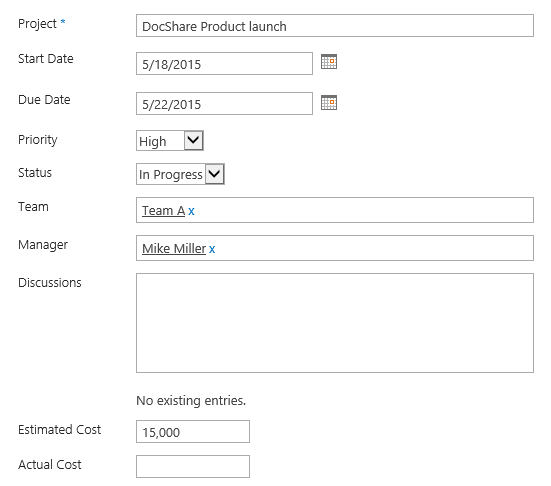Click the empty Actual Cost field

click(x=193, y=467)
